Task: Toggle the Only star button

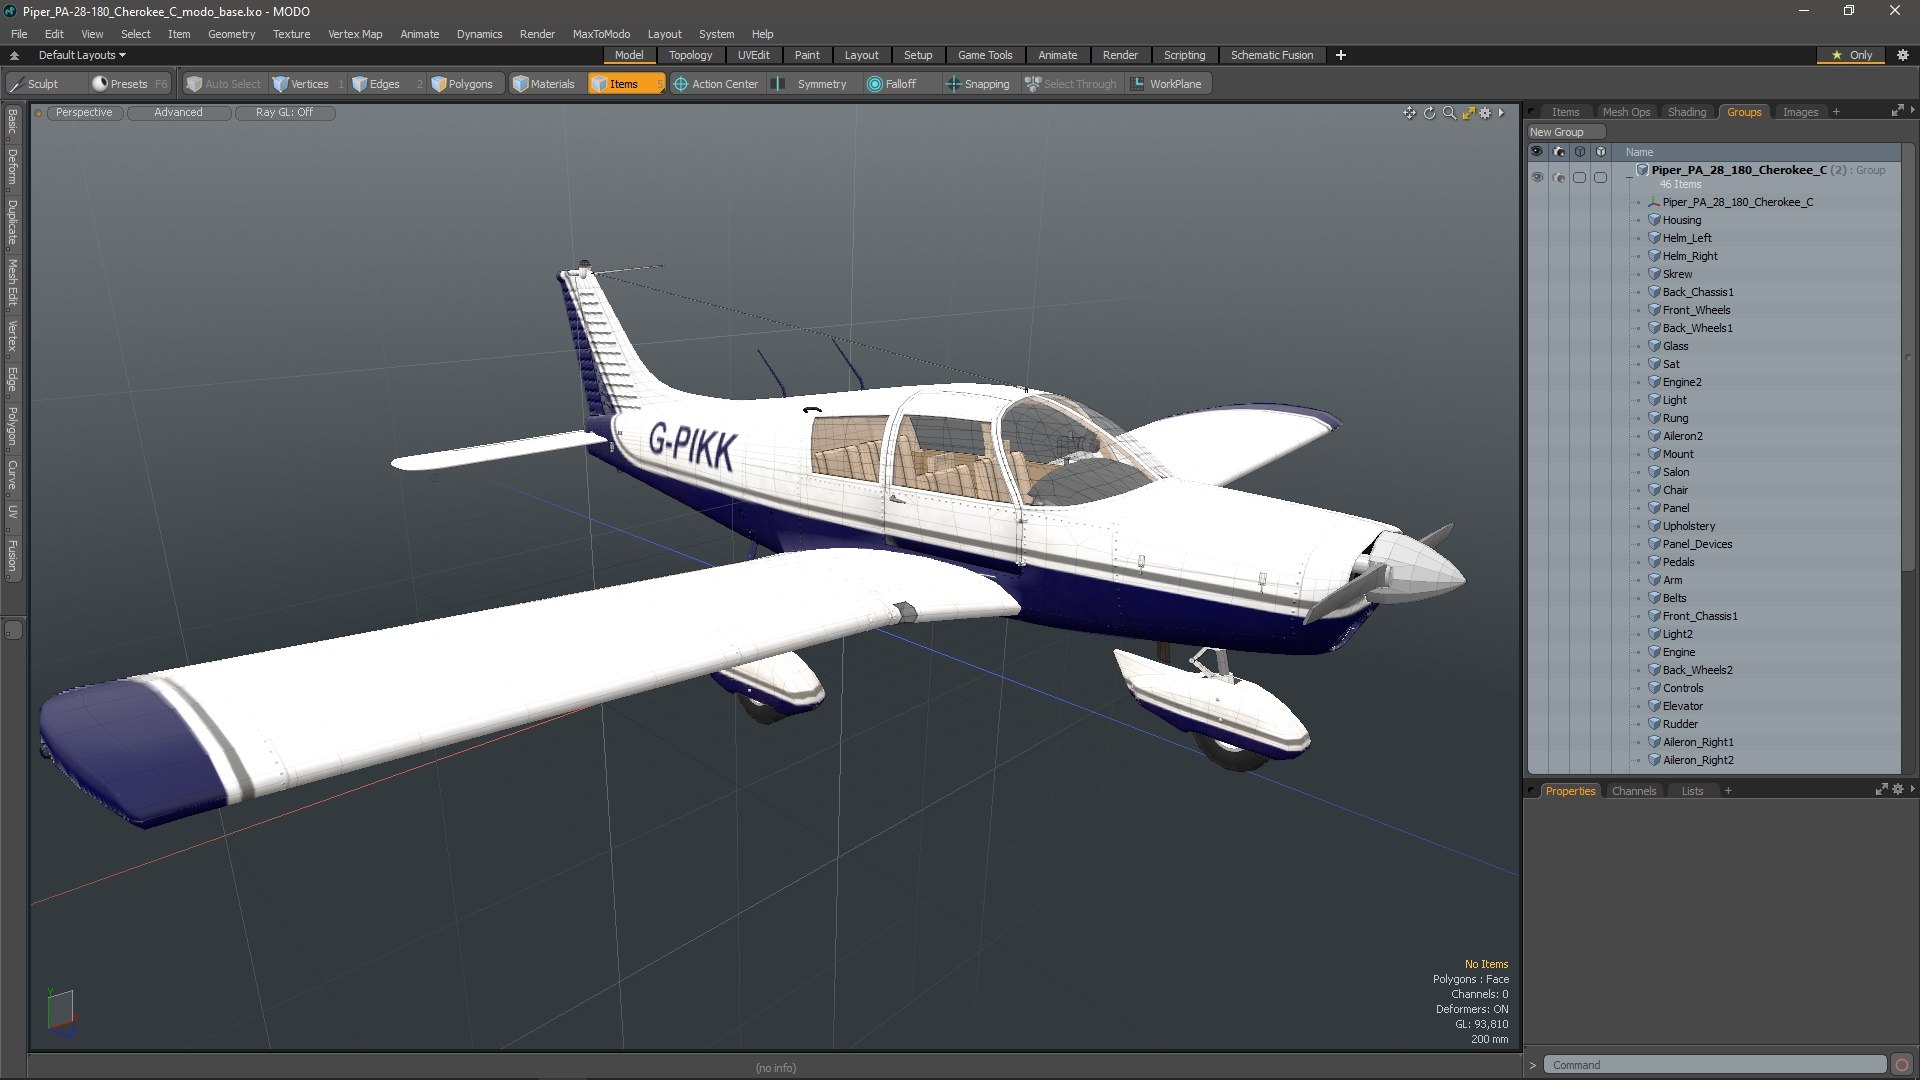Action: [1851, 55]
